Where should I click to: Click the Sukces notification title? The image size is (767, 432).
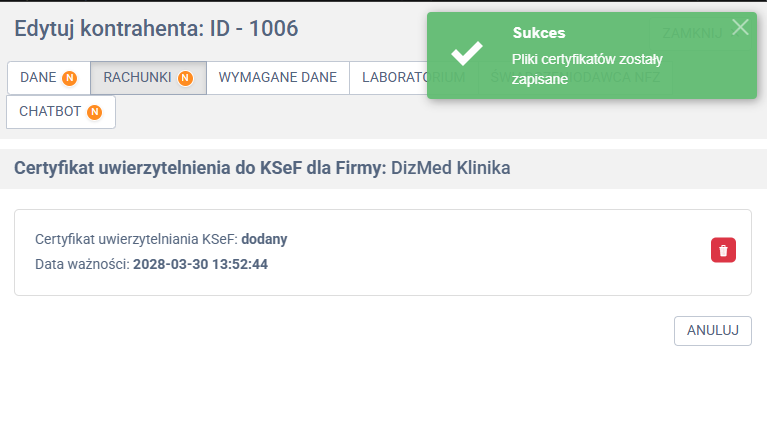[539, 33]
